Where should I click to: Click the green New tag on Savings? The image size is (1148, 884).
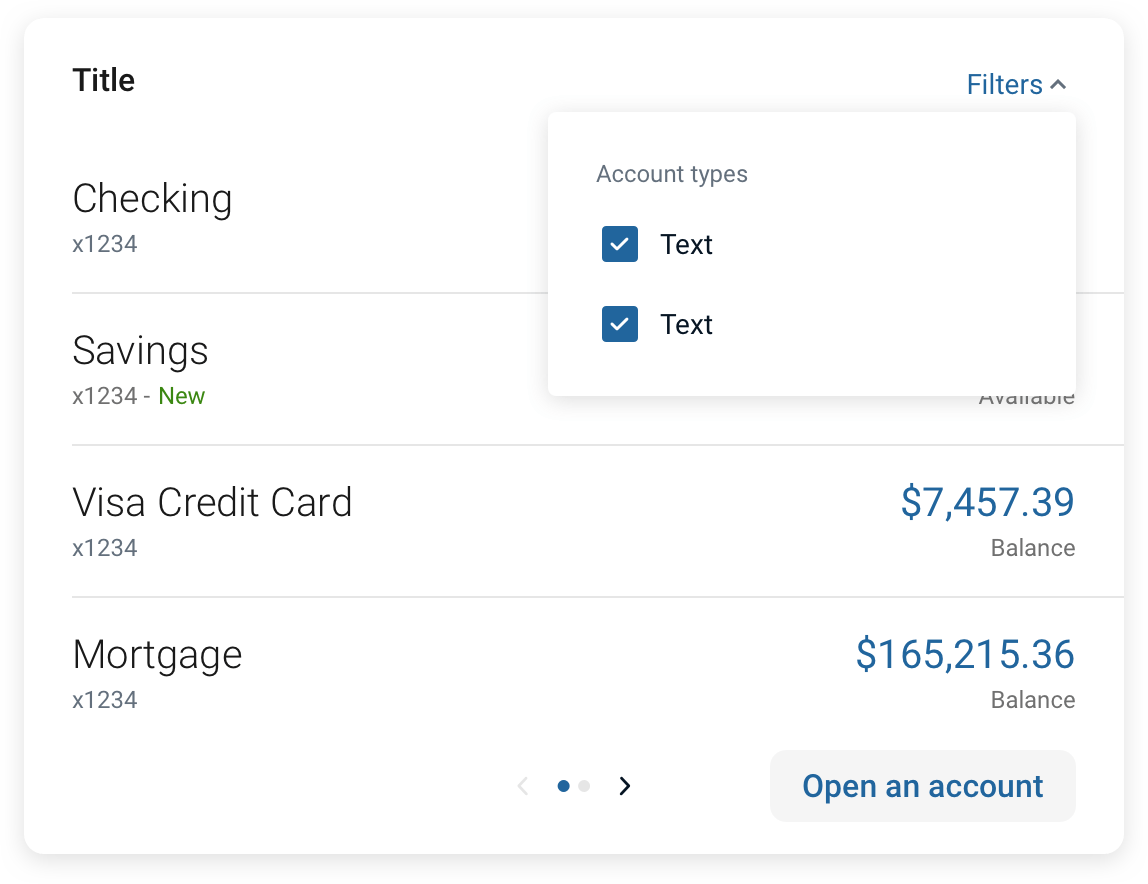coord(182,396)
